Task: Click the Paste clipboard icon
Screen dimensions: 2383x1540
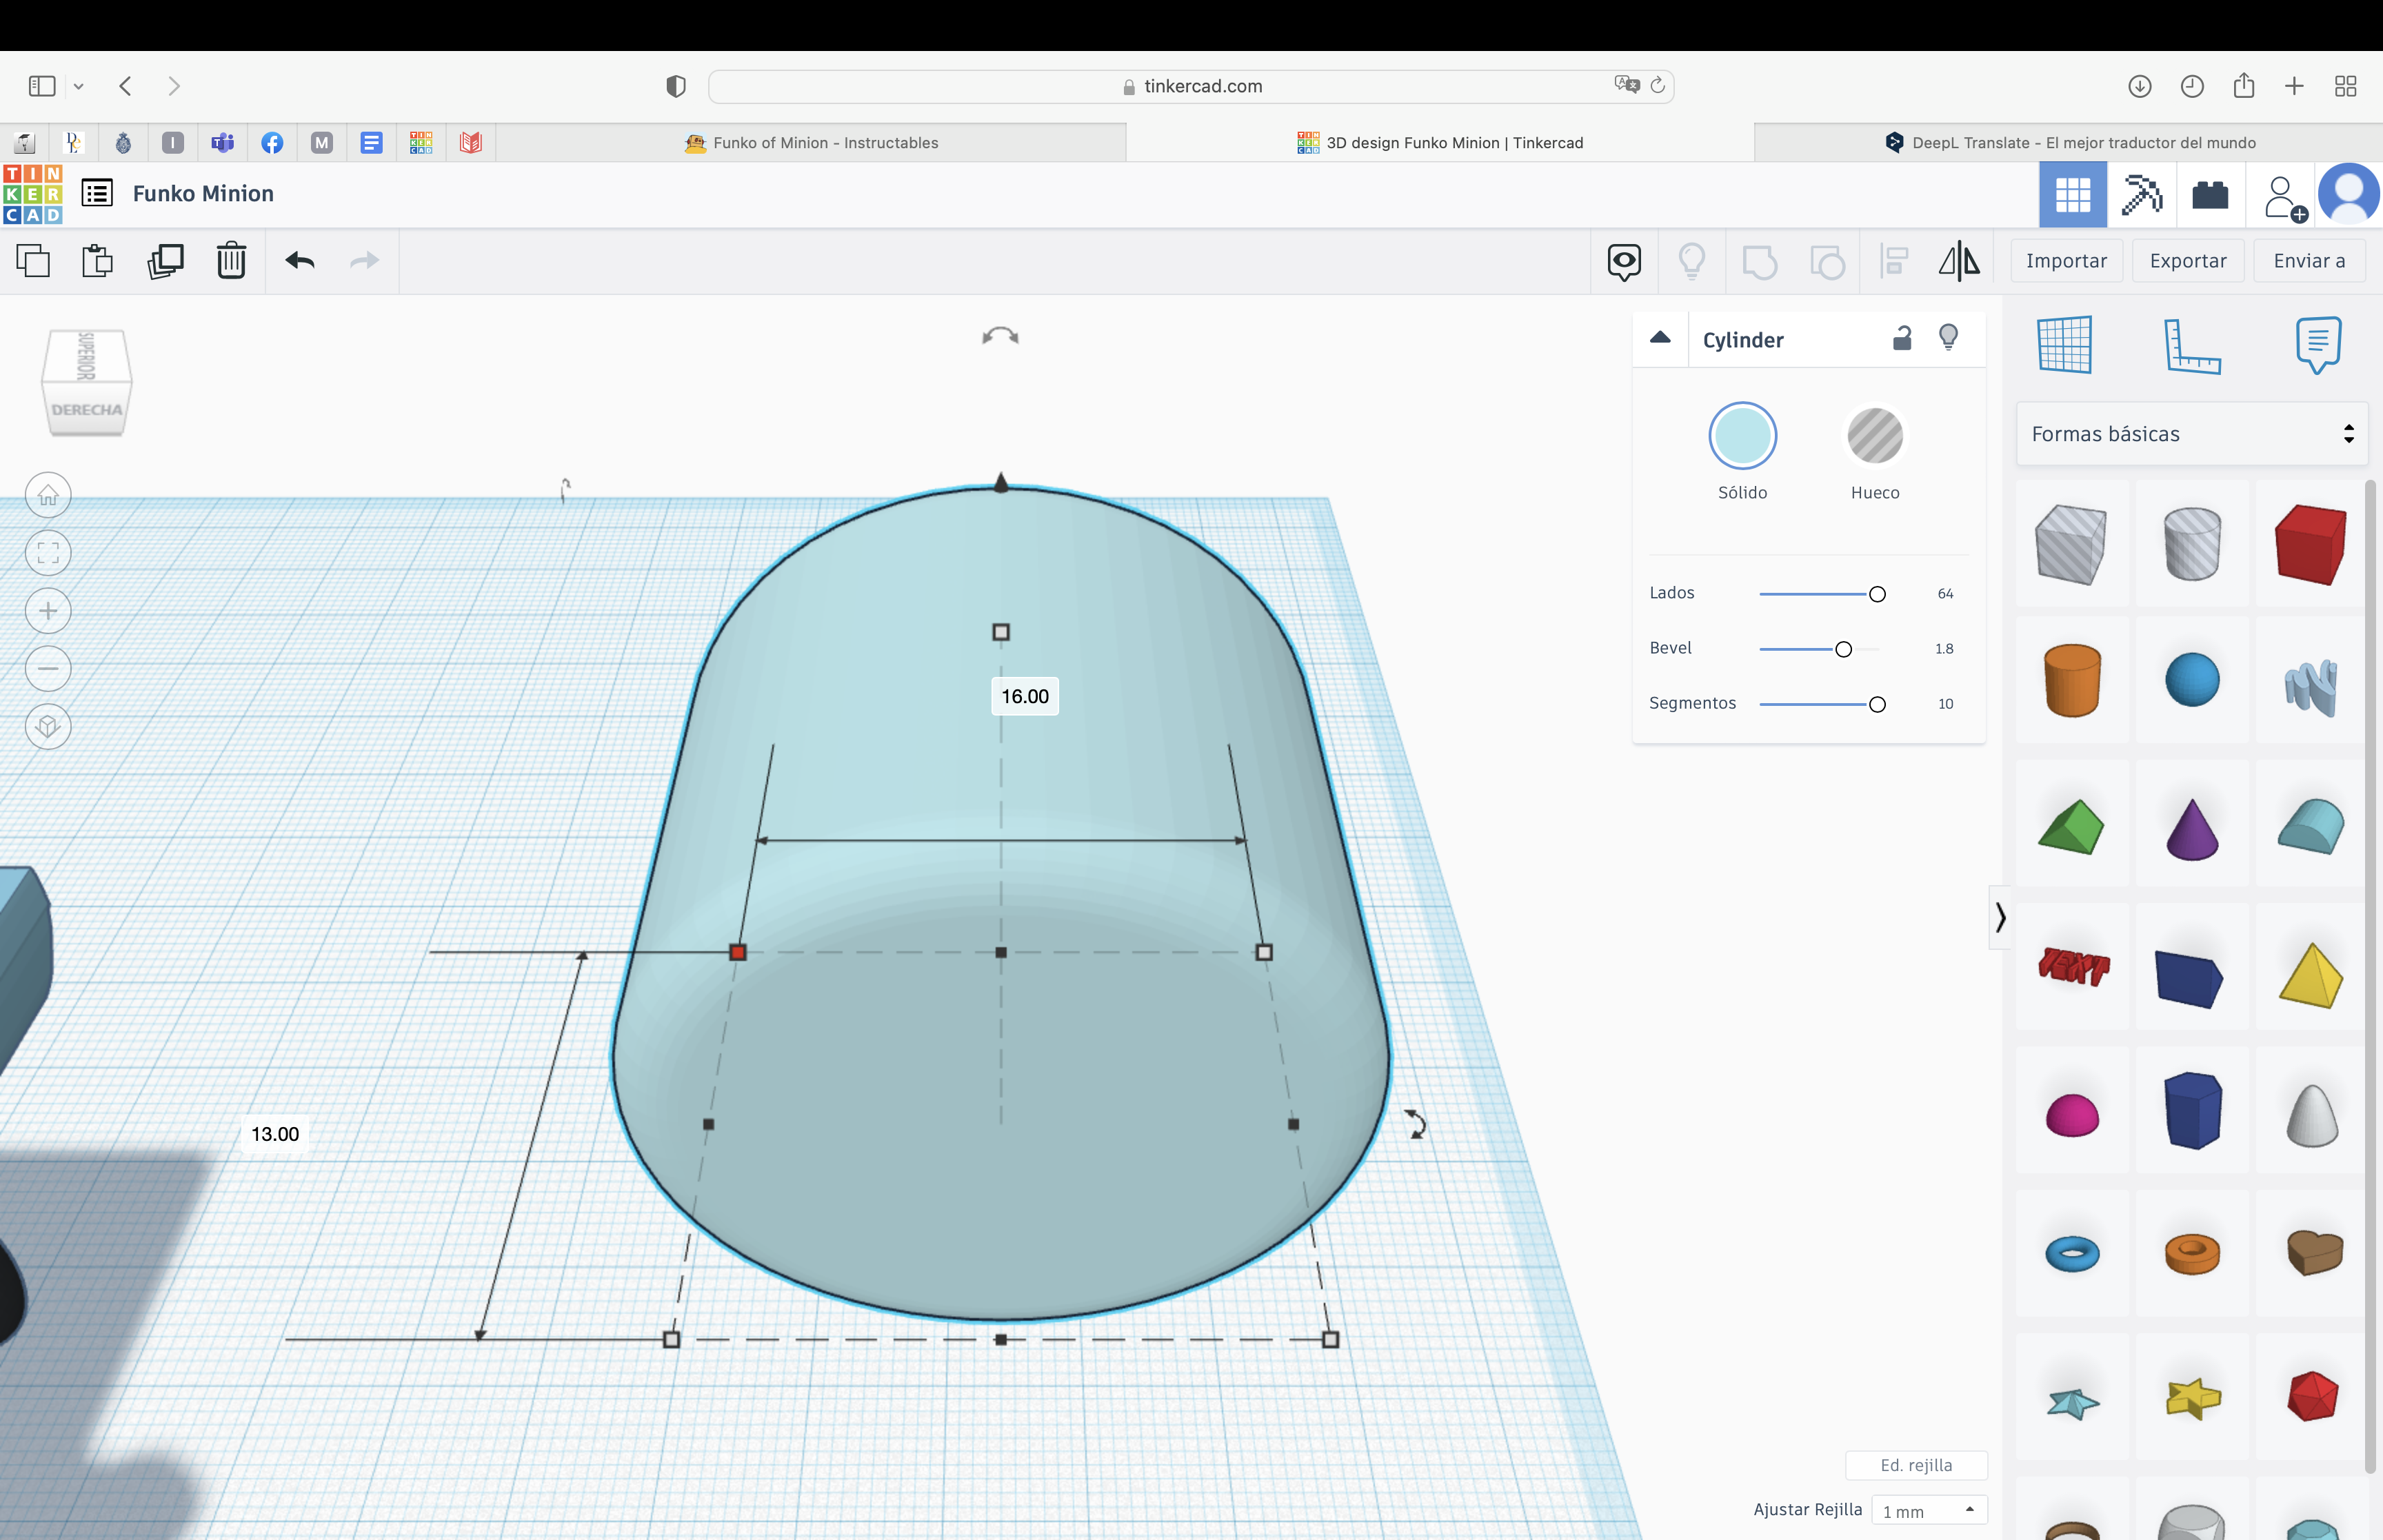Action: [x=98, y=261]
